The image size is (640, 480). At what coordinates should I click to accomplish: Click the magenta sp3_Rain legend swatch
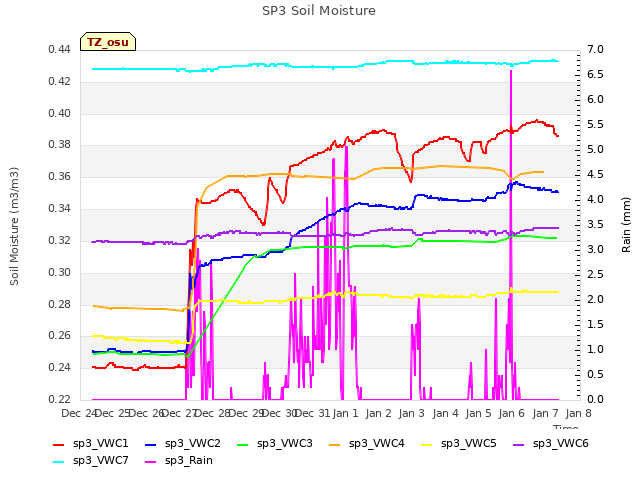point(151,462)
